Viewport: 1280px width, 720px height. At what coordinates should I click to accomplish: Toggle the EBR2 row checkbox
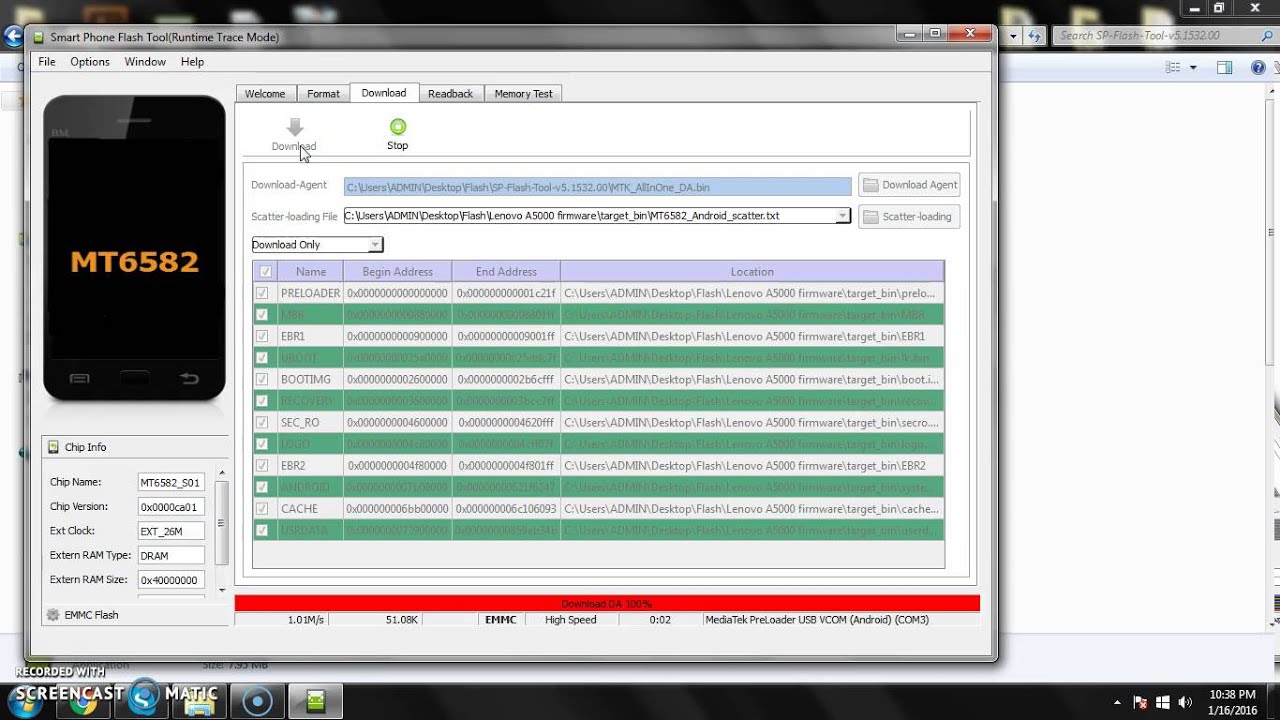262,465
